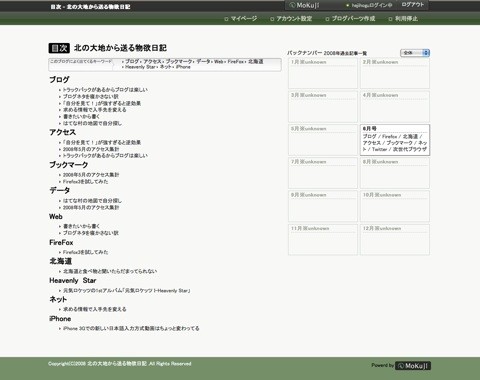This screenshot has height=380, width=480.
Task: Open 2008年5月のアクセス集計 under the アクセス heading
Action: tap(91, 149)
